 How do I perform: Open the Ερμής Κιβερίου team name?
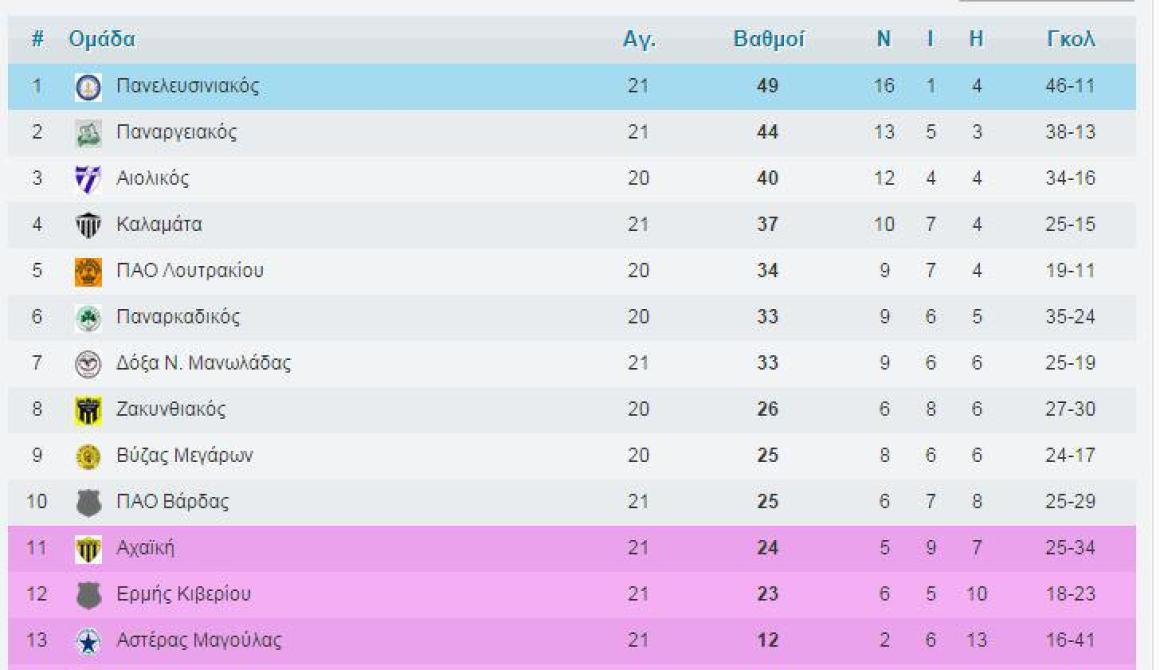[183, 594]
